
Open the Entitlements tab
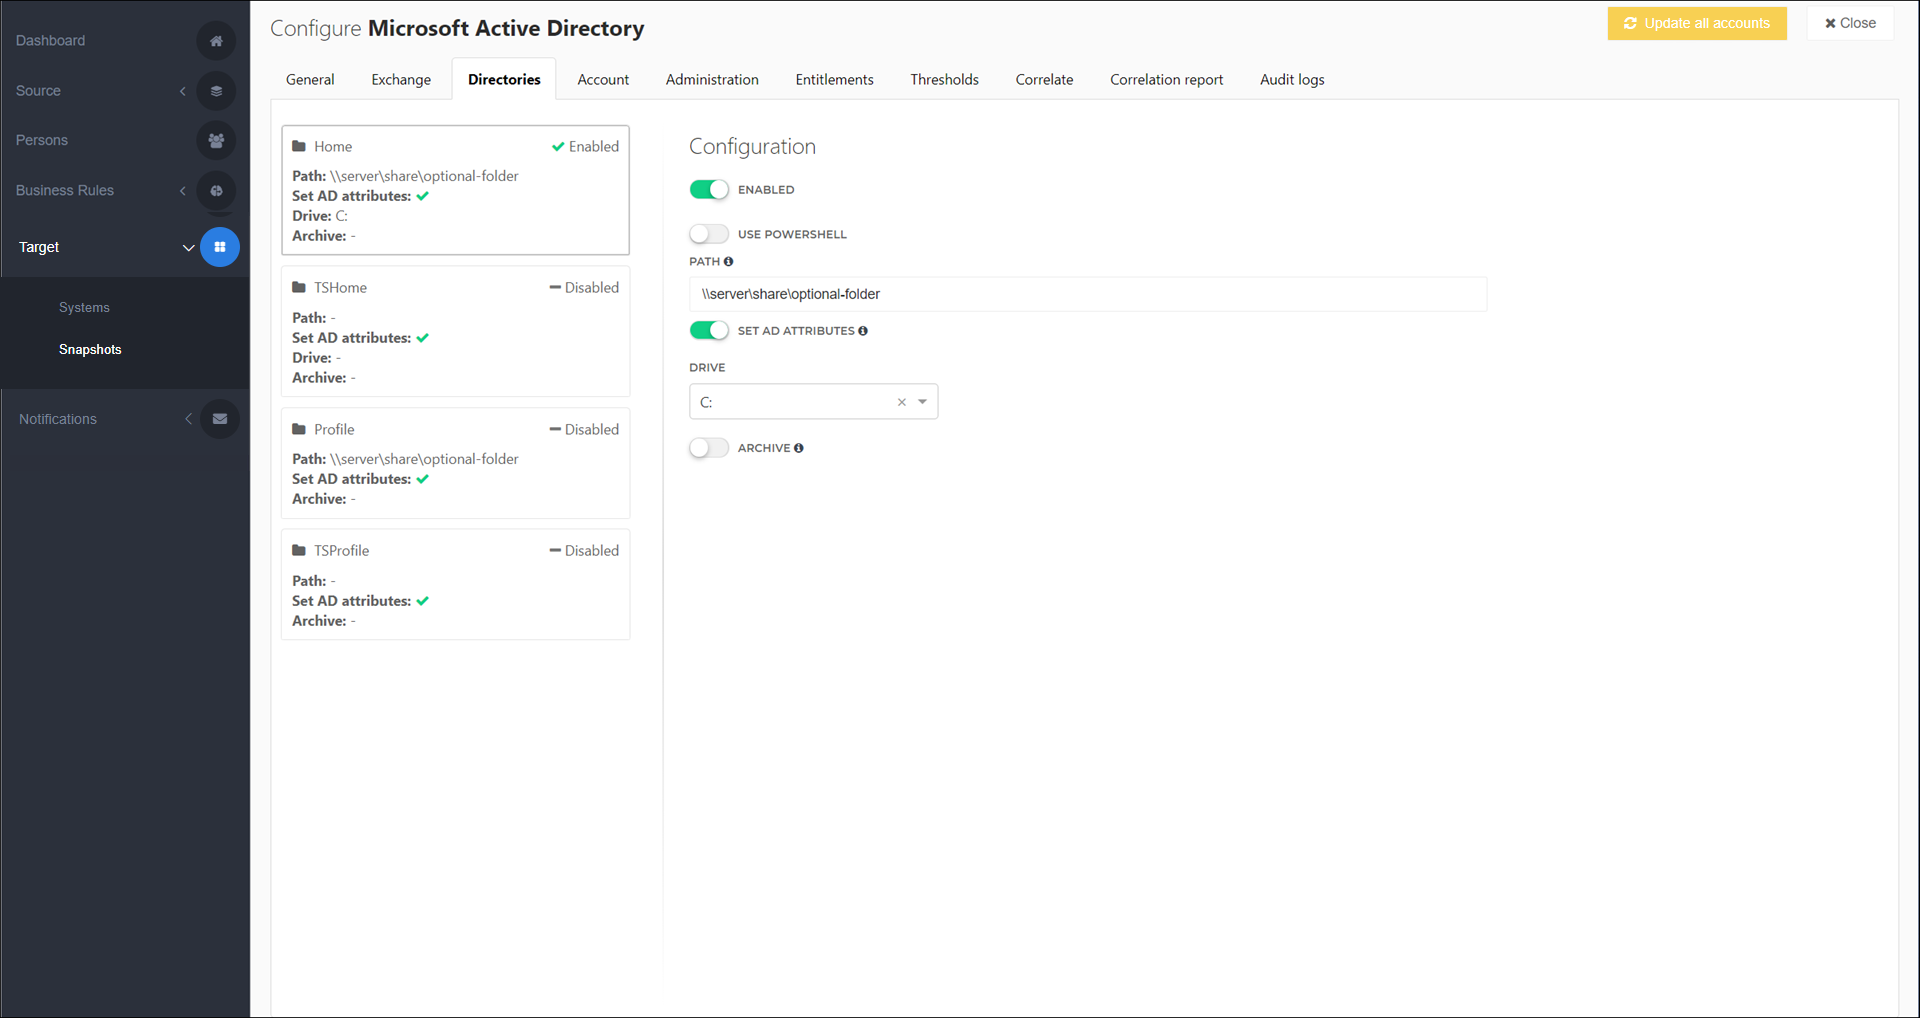pyautogui.click(x=834, y=80)
